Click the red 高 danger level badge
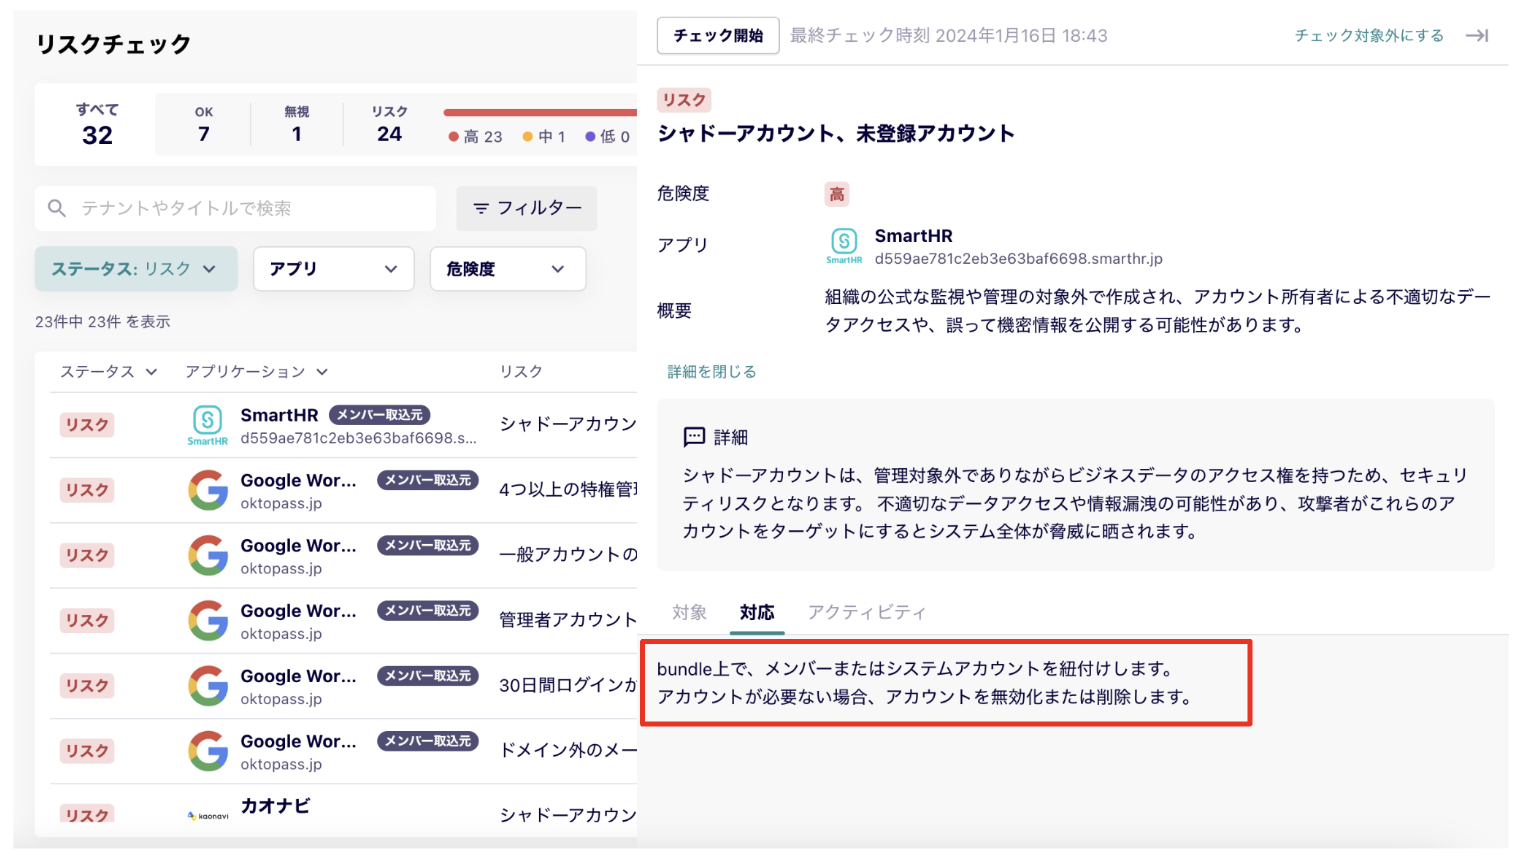The height and width of the screenshot is (862, 1528). tap(837, 194)
